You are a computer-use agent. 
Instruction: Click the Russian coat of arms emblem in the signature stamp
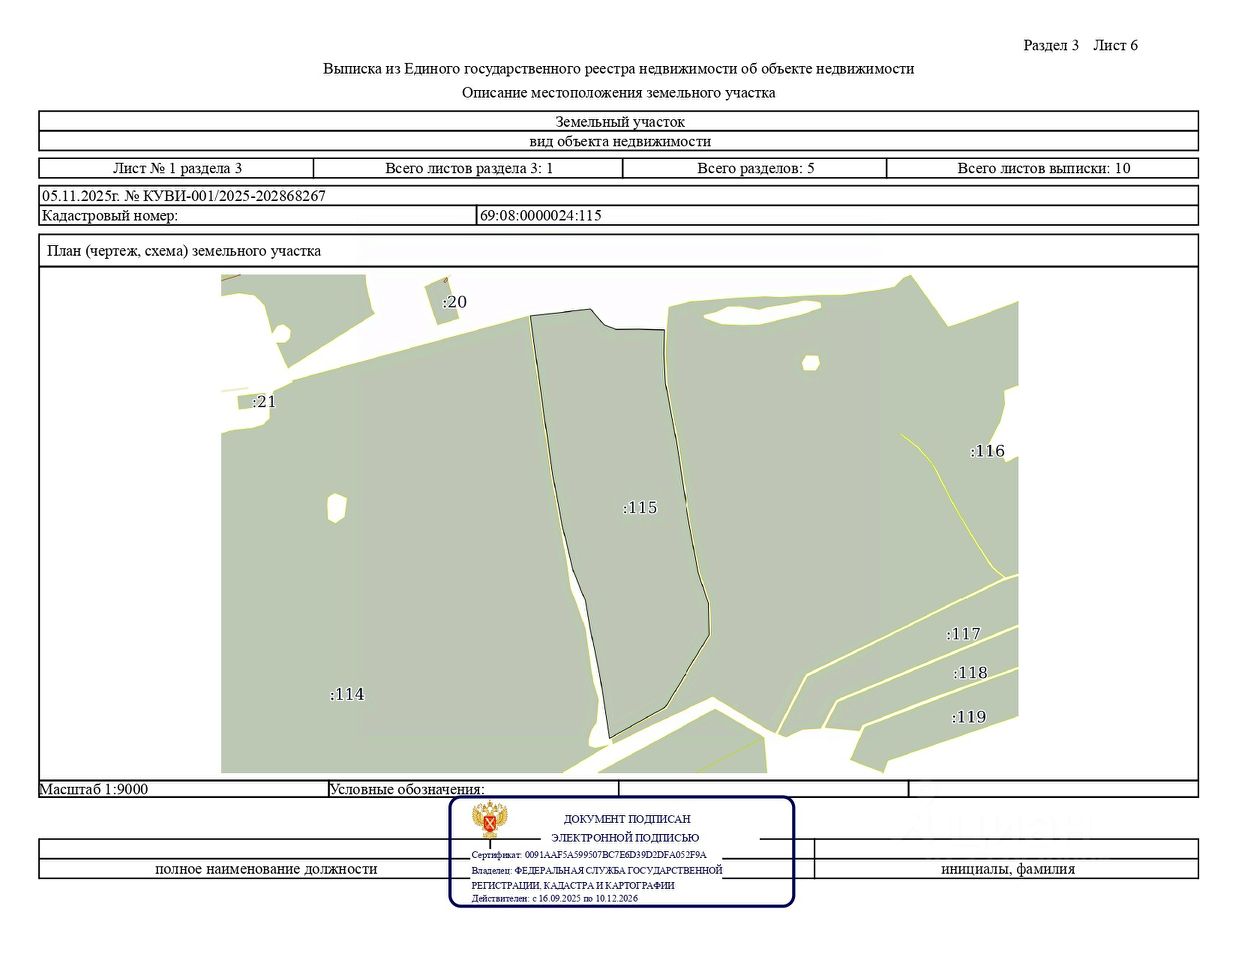(x=490, y=821)
